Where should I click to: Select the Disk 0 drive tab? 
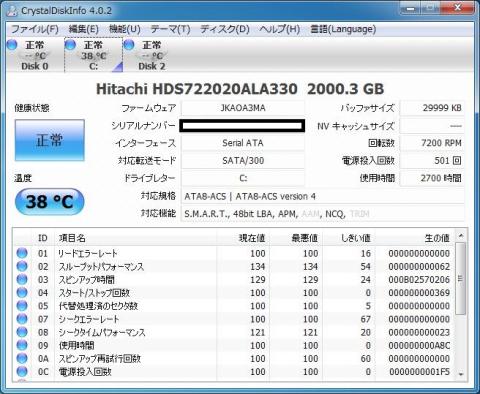[35, 55]
